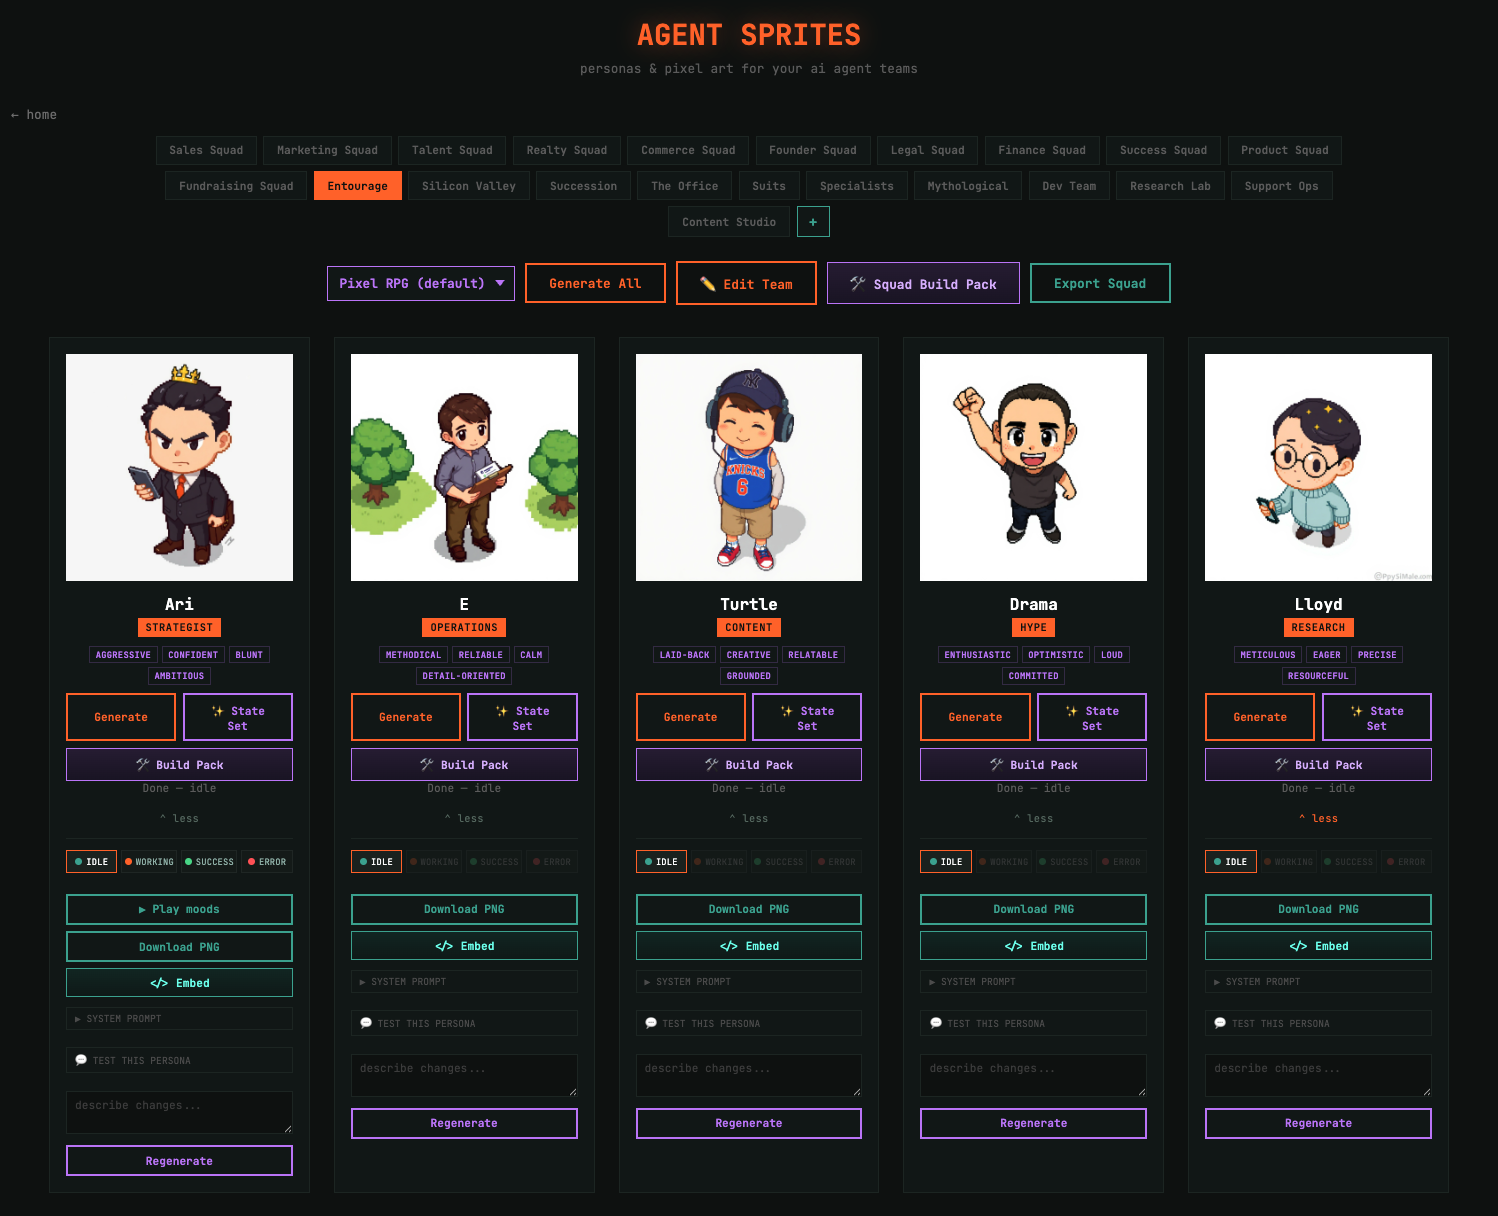The width and height of the screenshot is (1498, 1216).
Task: Click the code icon on Lloyd's Embed
Action: [x=1298, y=946]
